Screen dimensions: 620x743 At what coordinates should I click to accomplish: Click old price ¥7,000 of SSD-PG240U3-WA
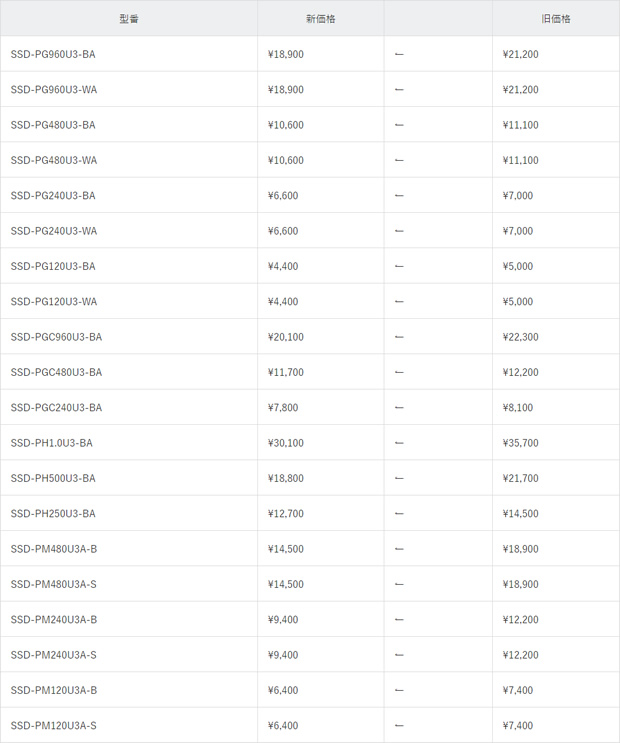point(518,231)
